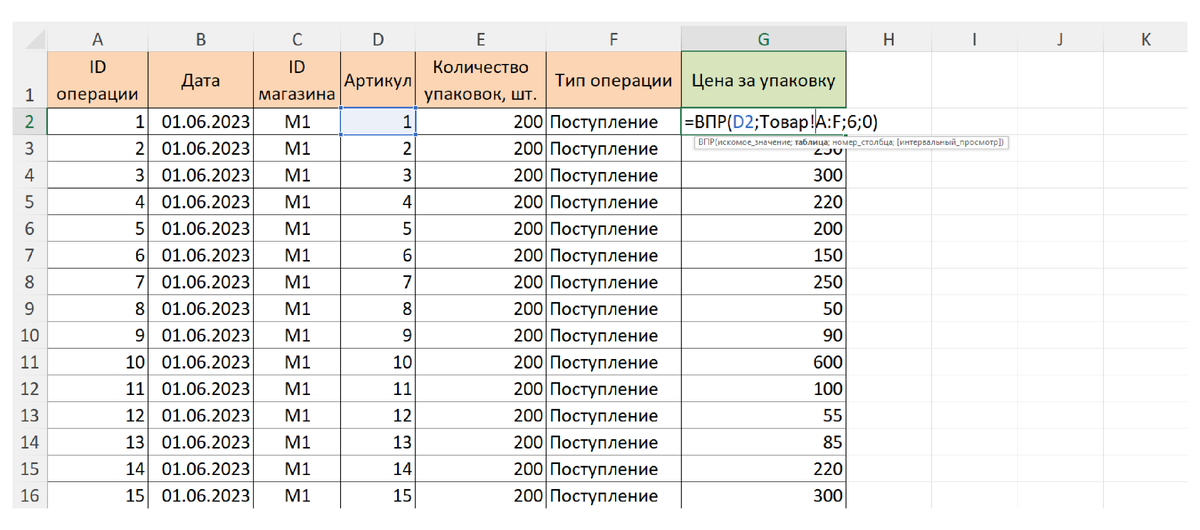Select column C header
This screenshot has height=530, width=1200.
297,39
